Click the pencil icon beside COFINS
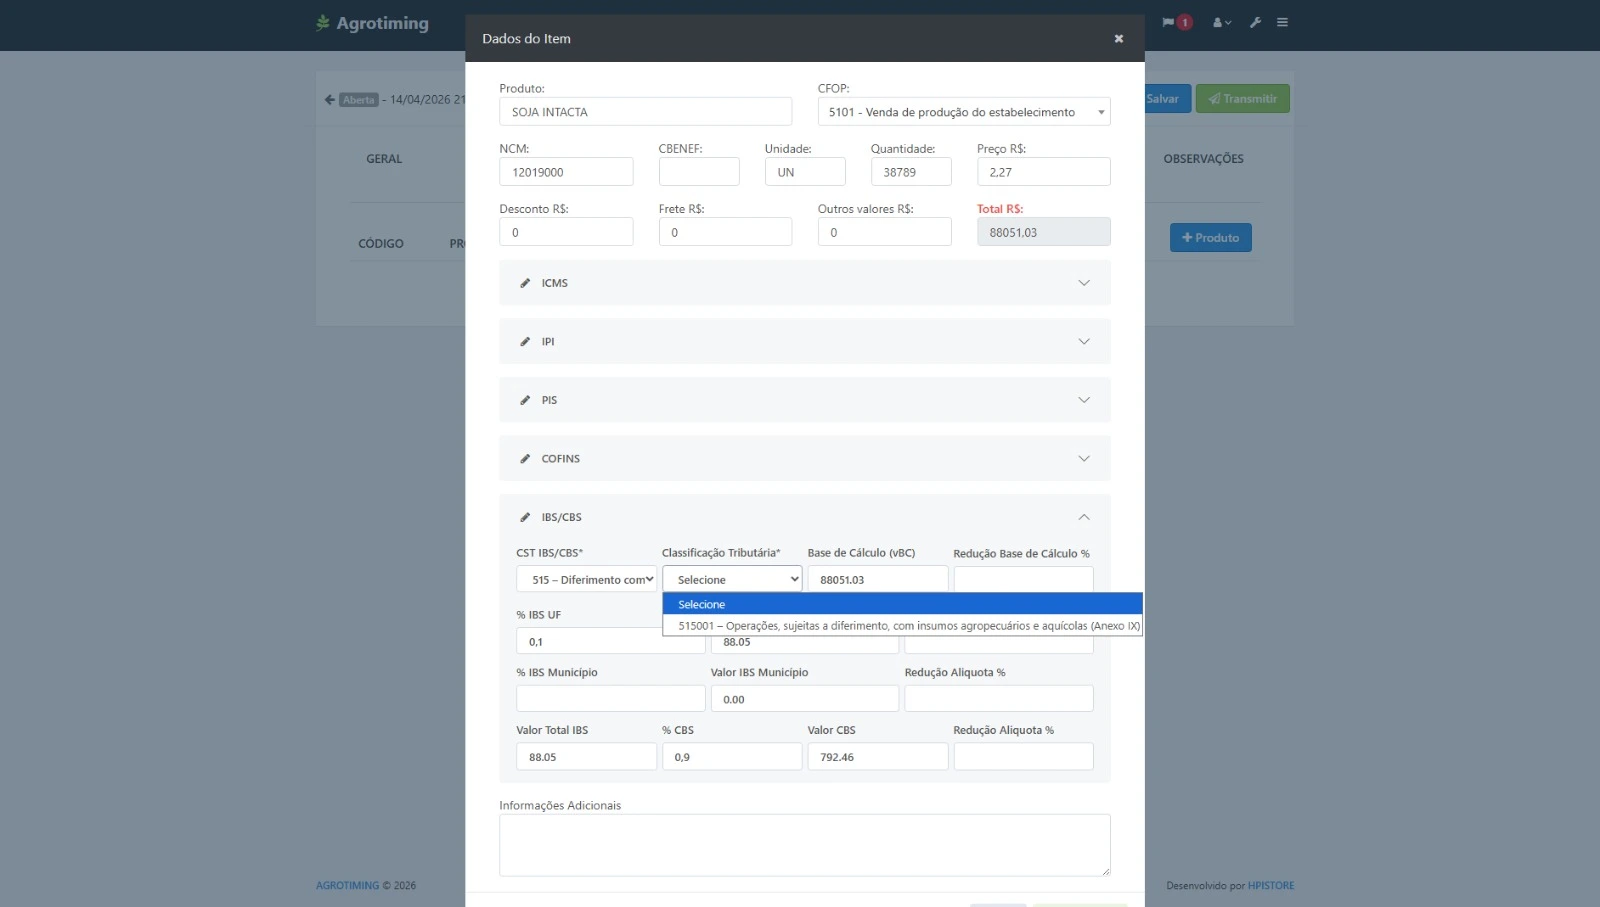1600x907 pixels. click(x=525, y=459)
